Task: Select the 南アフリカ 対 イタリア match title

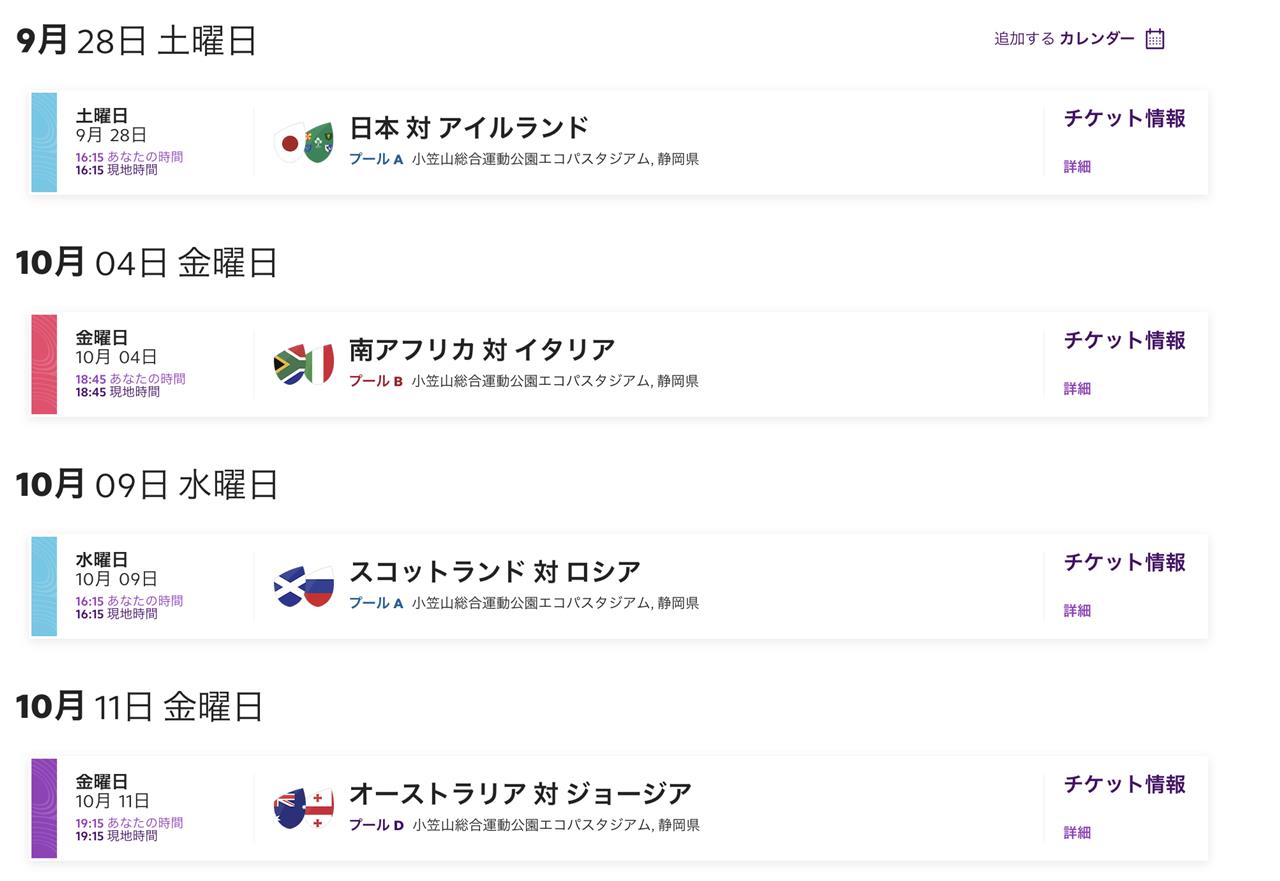Action: (x=482, y=350)
